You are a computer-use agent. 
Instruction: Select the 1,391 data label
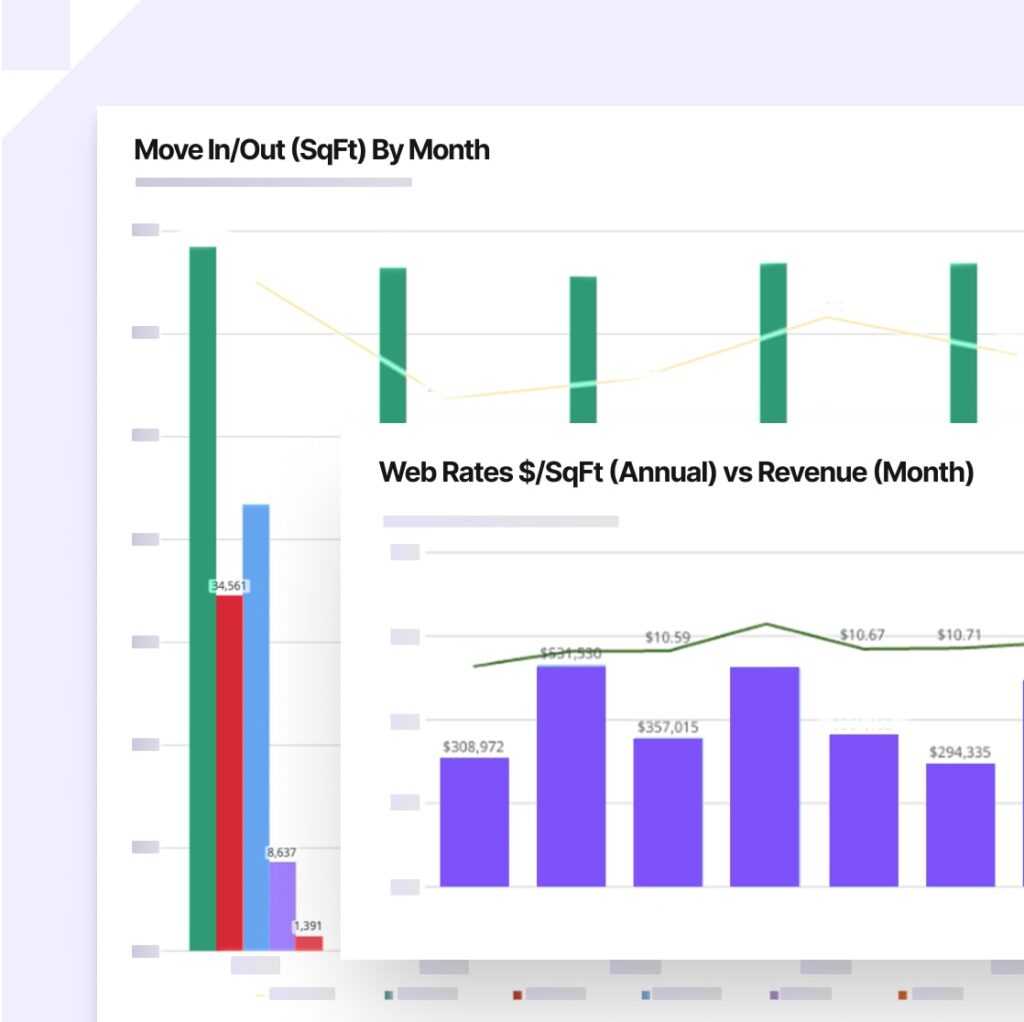(x=308, y=925)
